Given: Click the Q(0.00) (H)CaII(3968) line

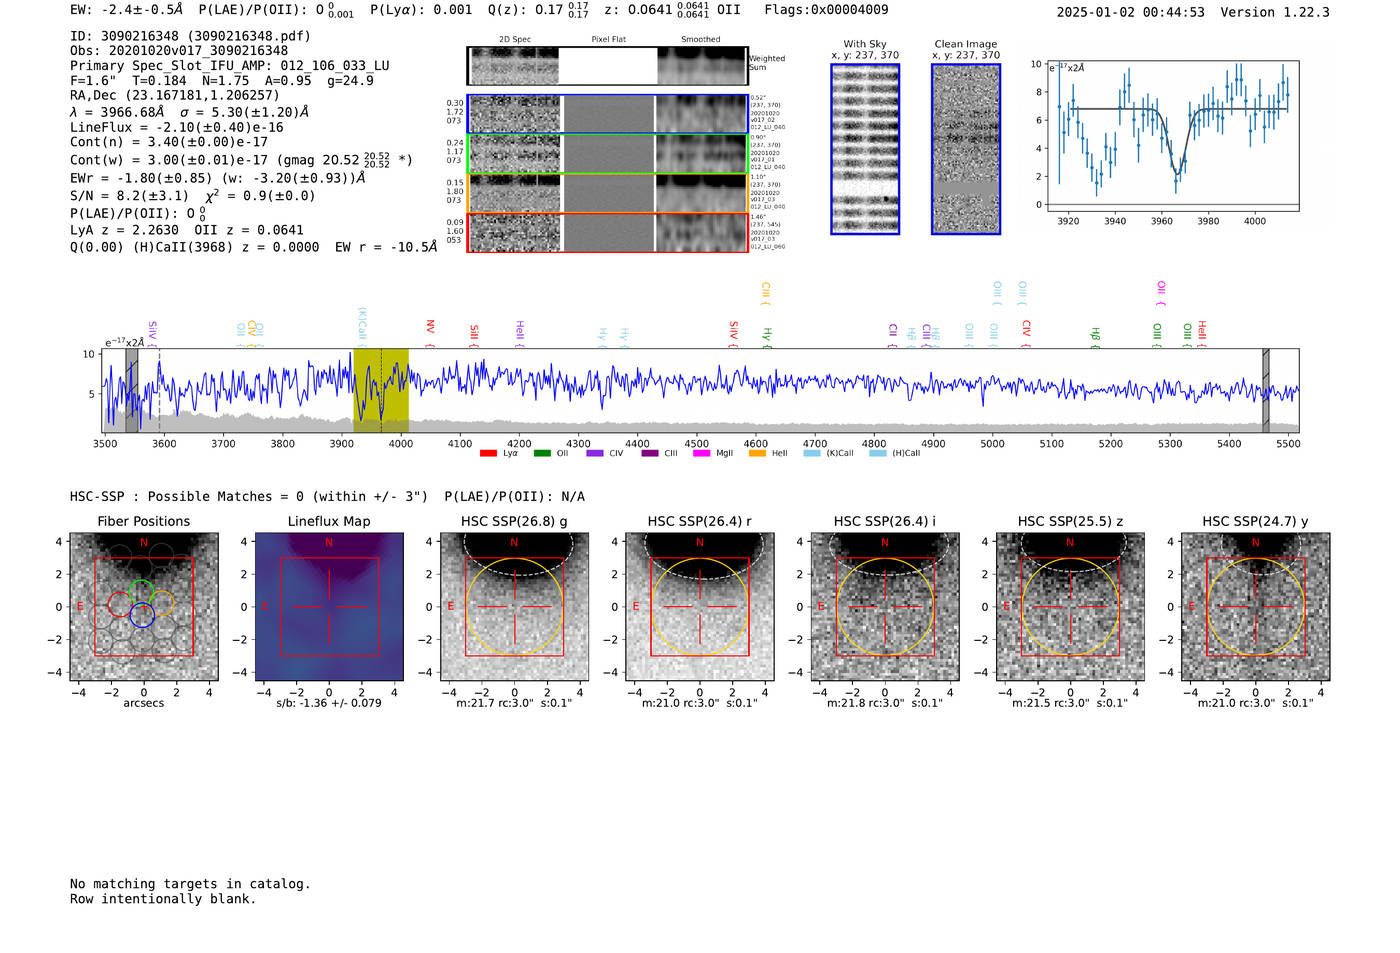Looking at the screenshot, I should (254, 247).
